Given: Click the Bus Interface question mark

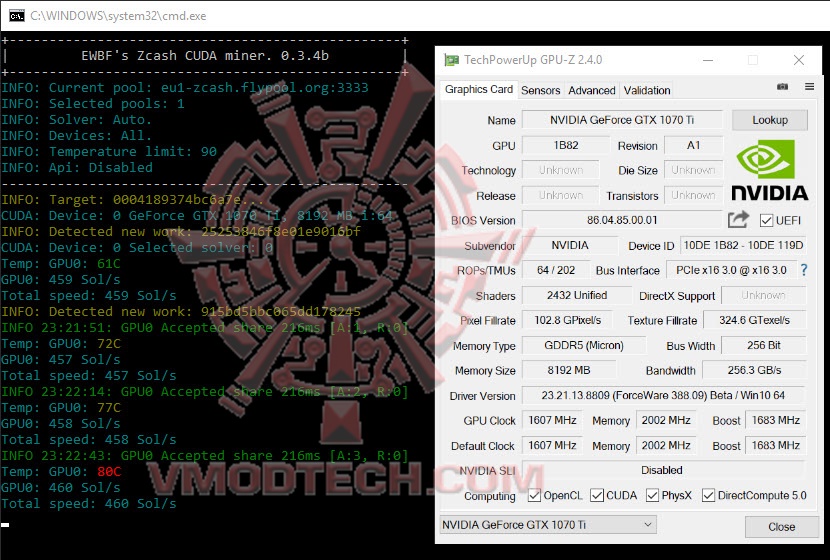Looking at the screenshot, I should [x=804, y=270].
